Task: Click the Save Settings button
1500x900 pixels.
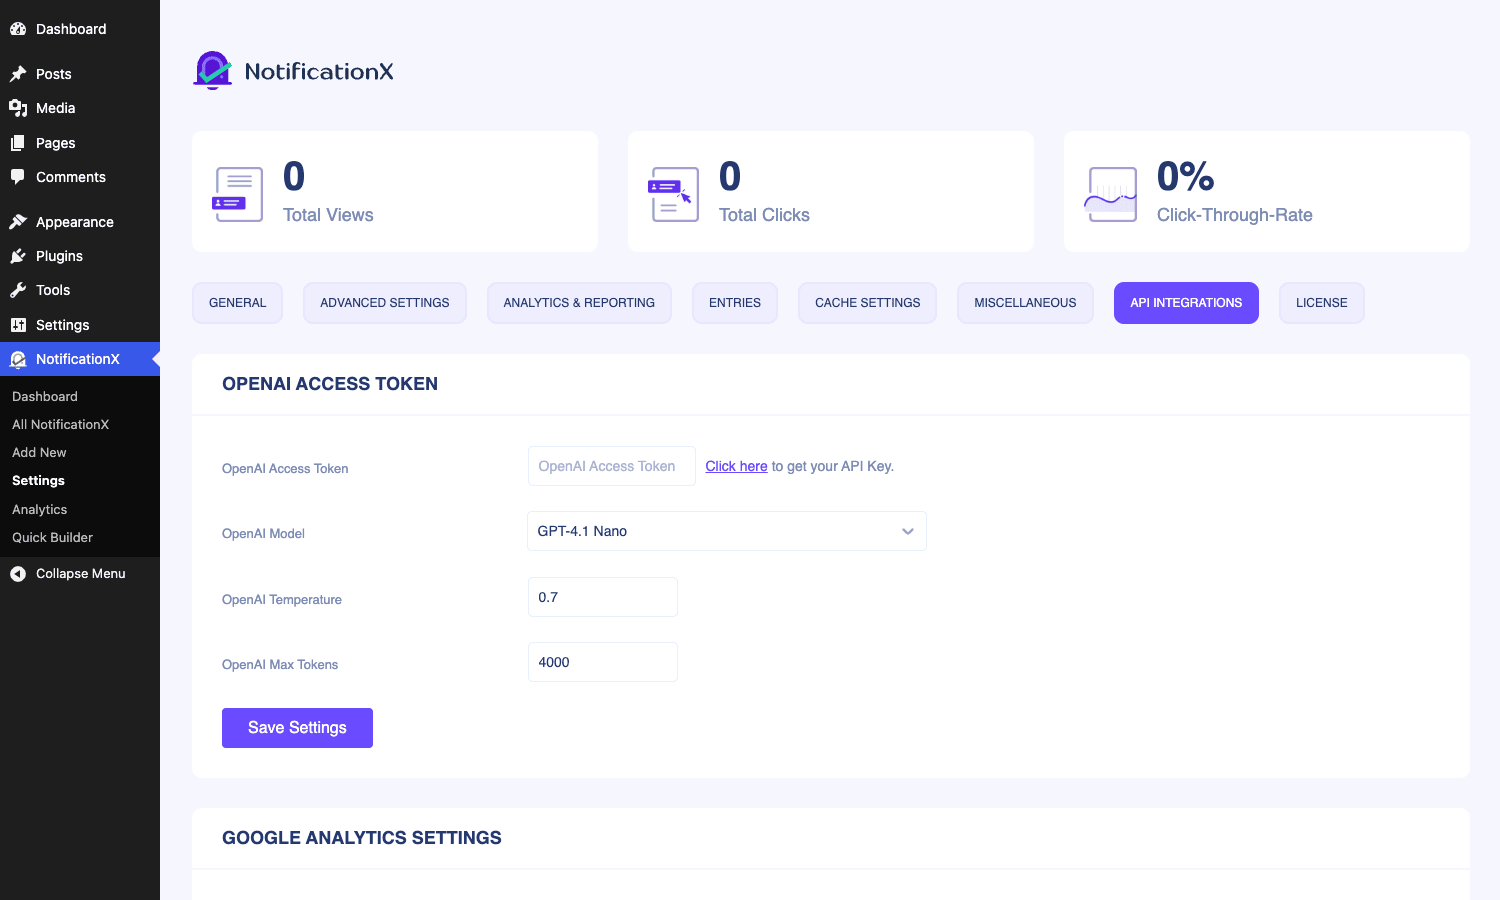Action: tap(297, 728)
